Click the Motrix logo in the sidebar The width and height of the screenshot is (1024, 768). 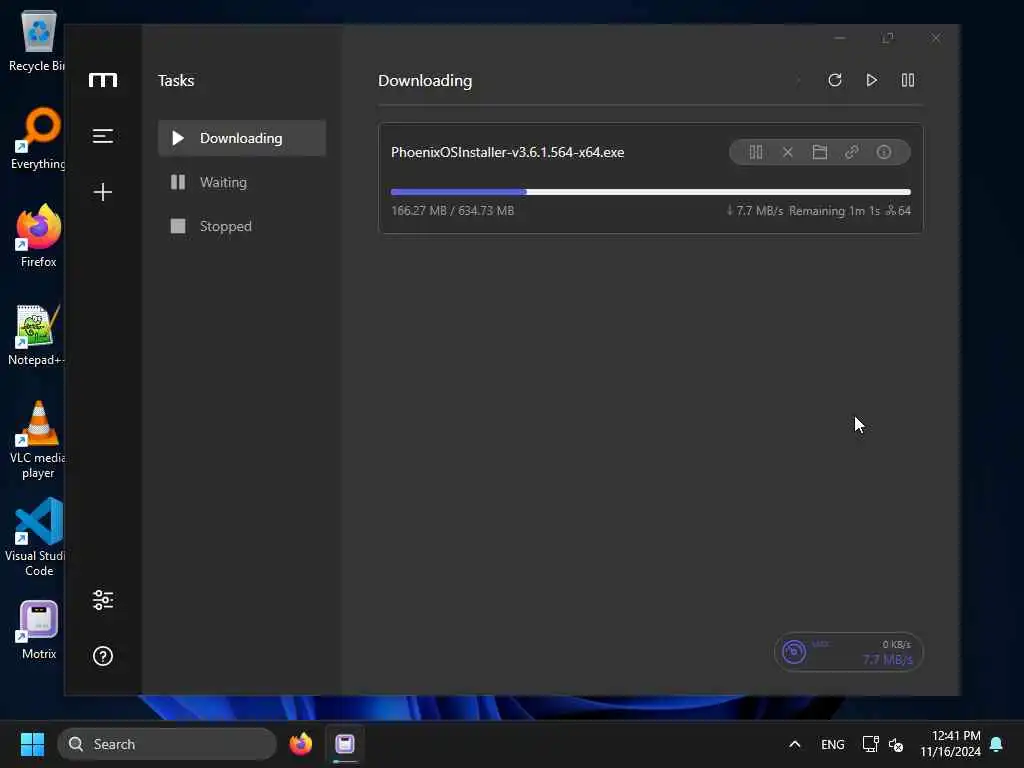coord(103,80)
